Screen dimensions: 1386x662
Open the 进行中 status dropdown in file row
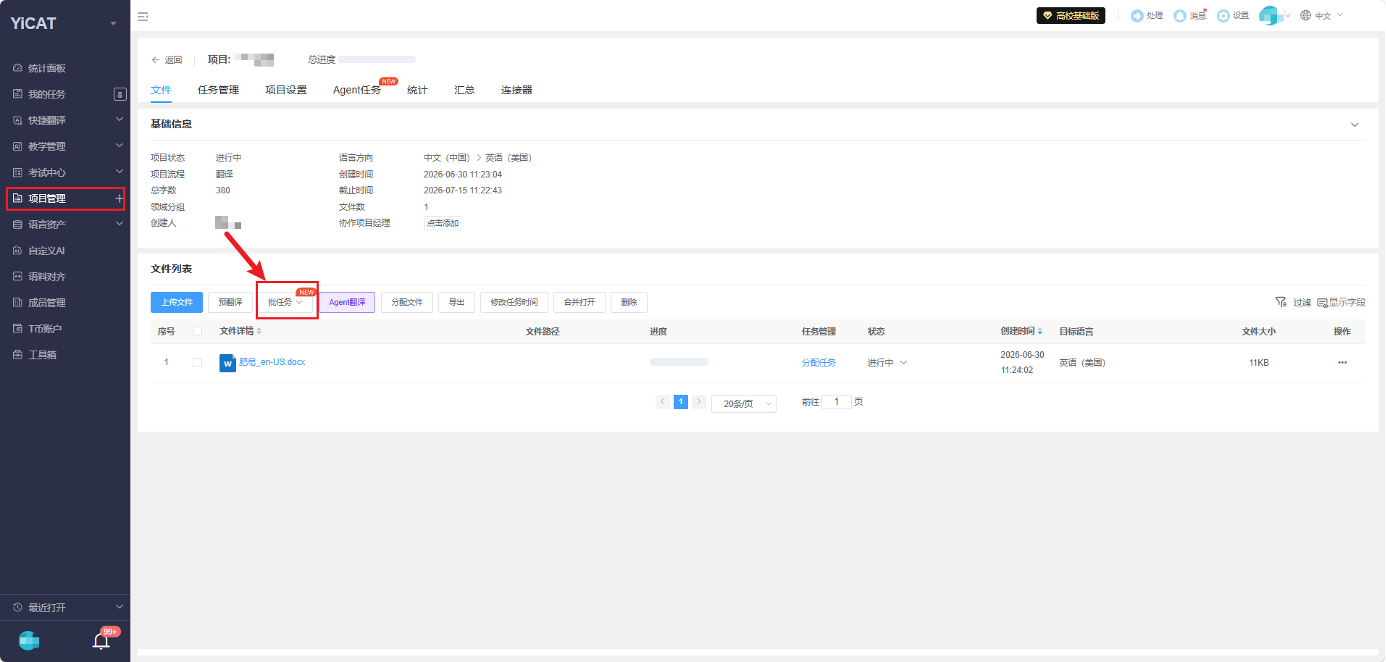(x=887, y=362)
